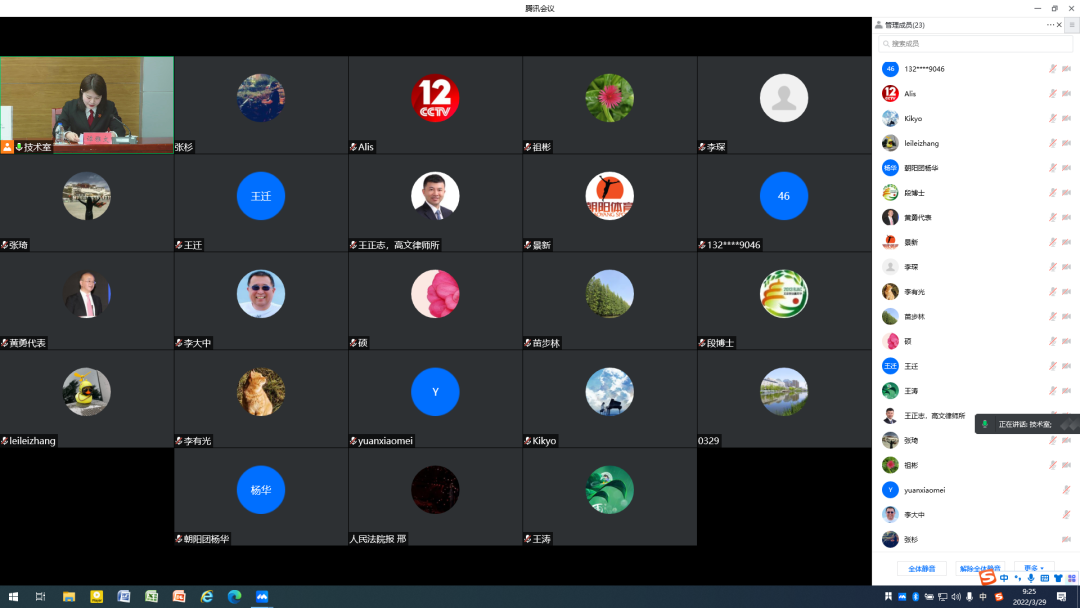Click the Y avatar on yuanxiaomei tile
1080x608 pixels.
click(435, 392)
